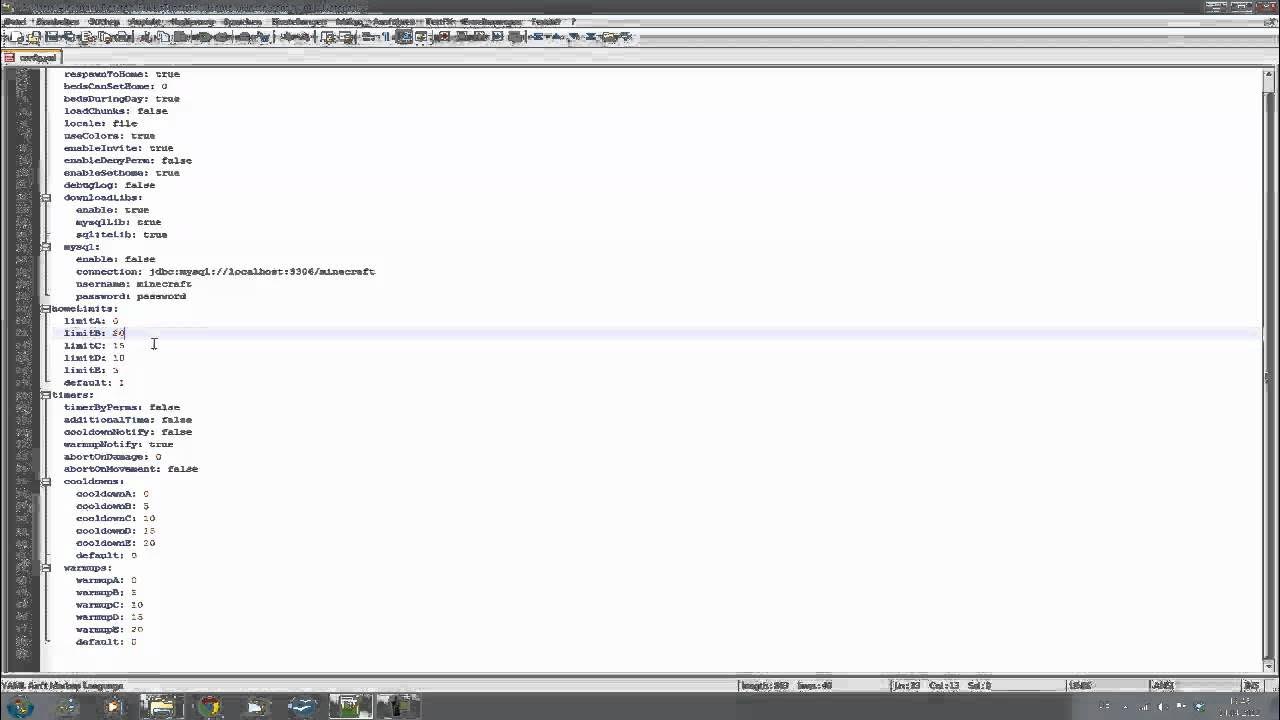1280x720 pixels.
Task: Click the Windows Start orb
Action: 21,707
